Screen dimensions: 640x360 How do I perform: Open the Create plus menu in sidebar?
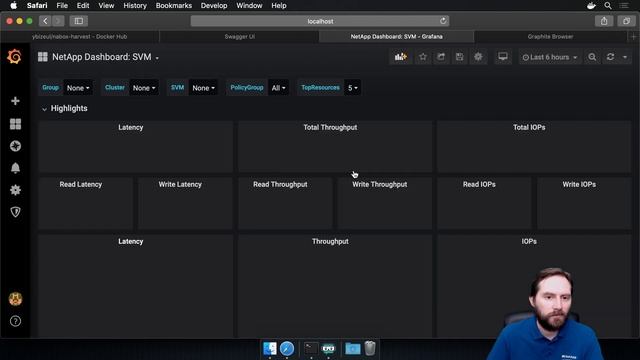(15, 101)
